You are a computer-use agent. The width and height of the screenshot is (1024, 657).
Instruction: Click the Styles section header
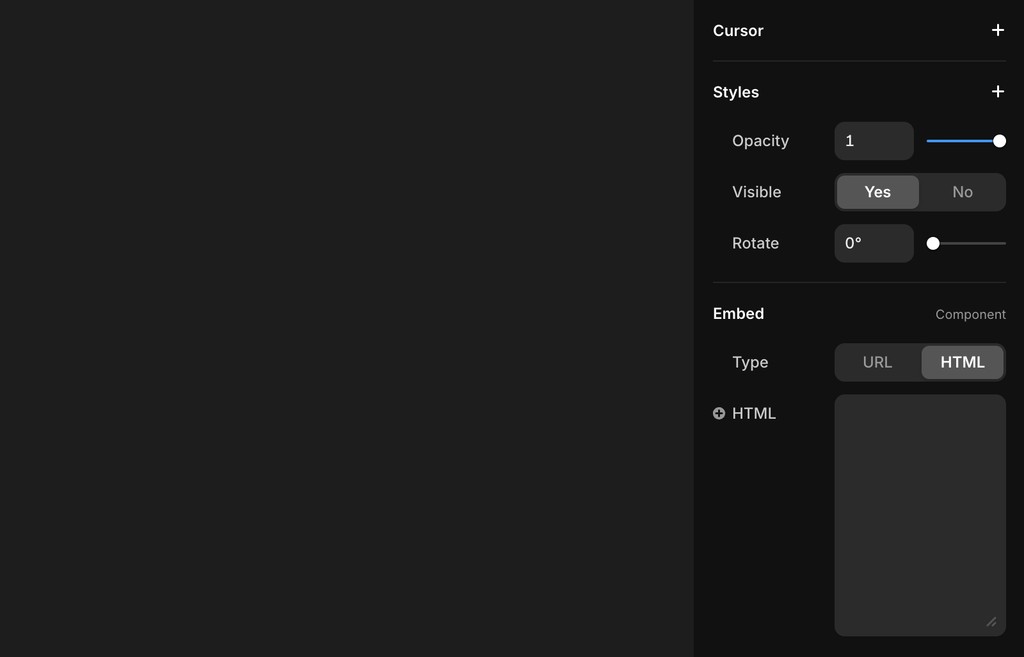click(735, 92)
